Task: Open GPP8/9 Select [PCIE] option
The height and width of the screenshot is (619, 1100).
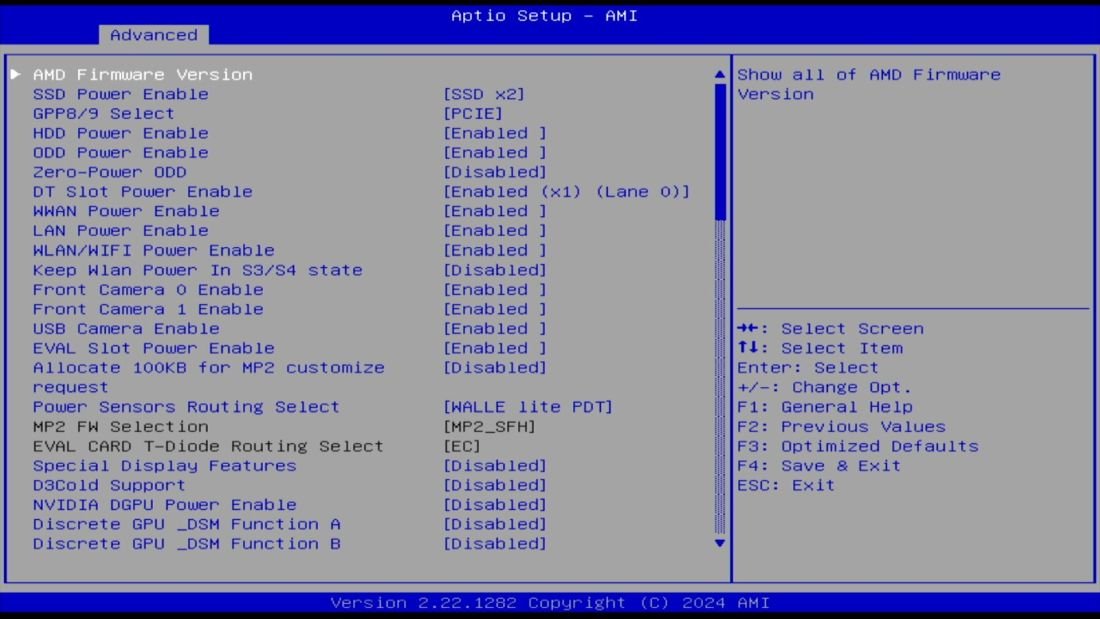Action: click(x=472, y=114)
